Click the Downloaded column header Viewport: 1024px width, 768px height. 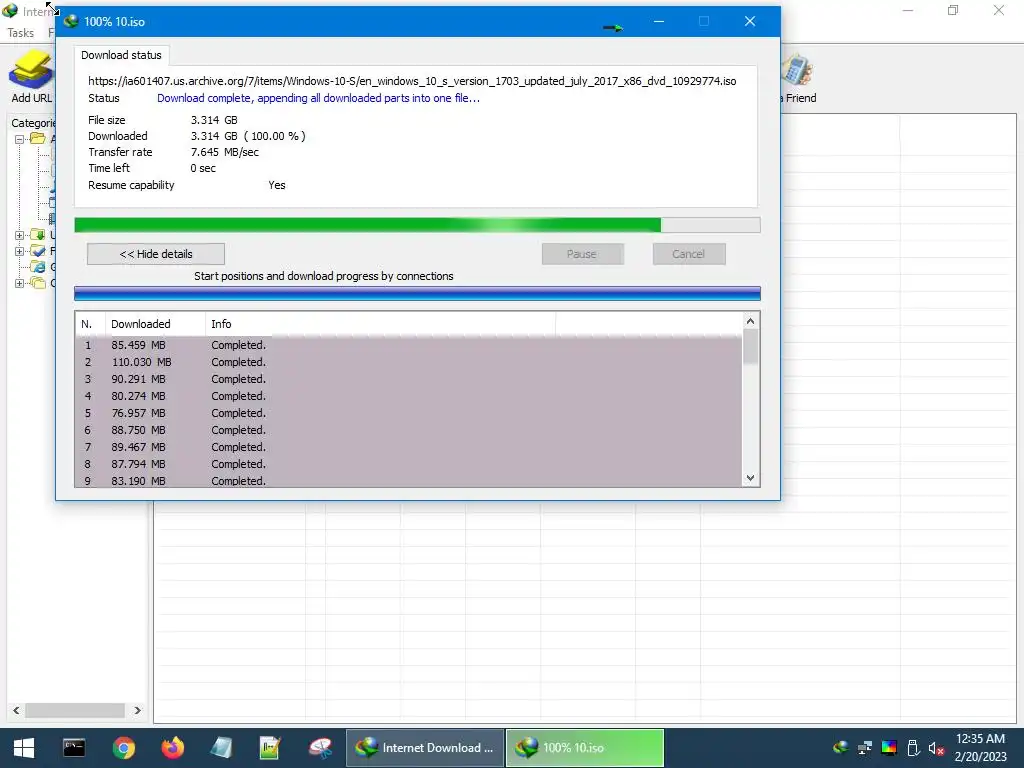[x=155, y=324]
